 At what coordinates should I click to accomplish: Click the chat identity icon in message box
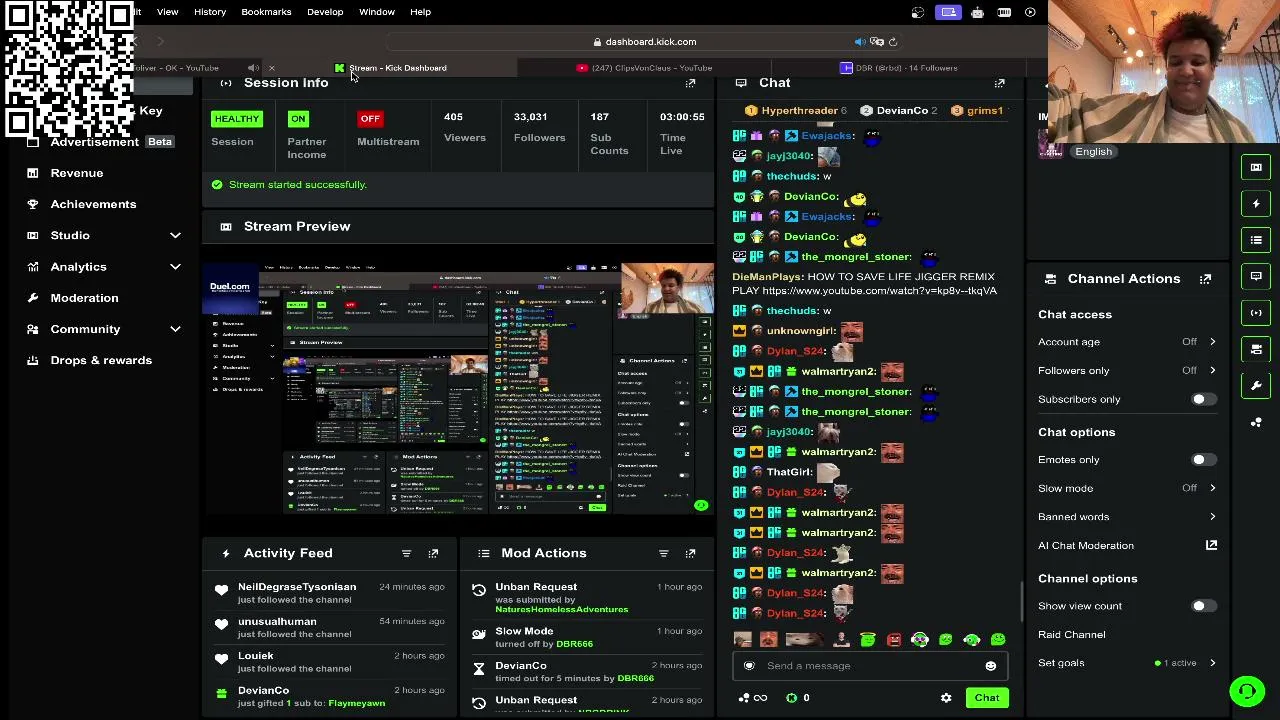click(x=749, y=666)
